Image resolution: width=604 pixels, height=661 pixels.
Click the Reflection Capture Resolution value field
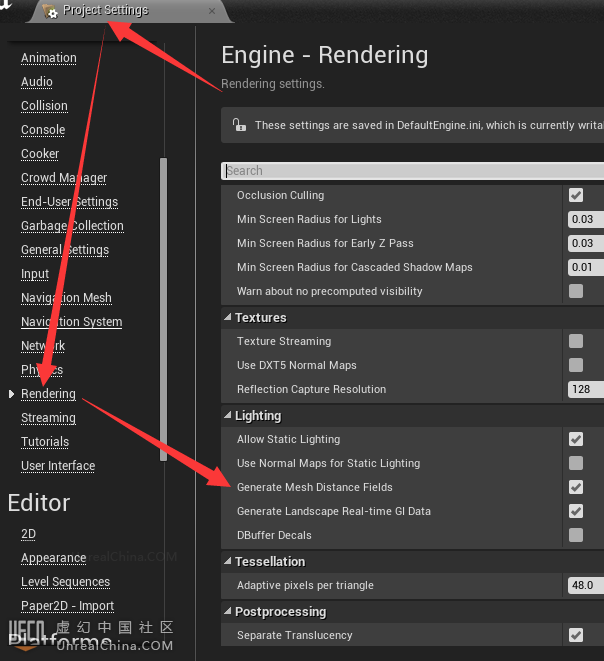coord(585,389)
